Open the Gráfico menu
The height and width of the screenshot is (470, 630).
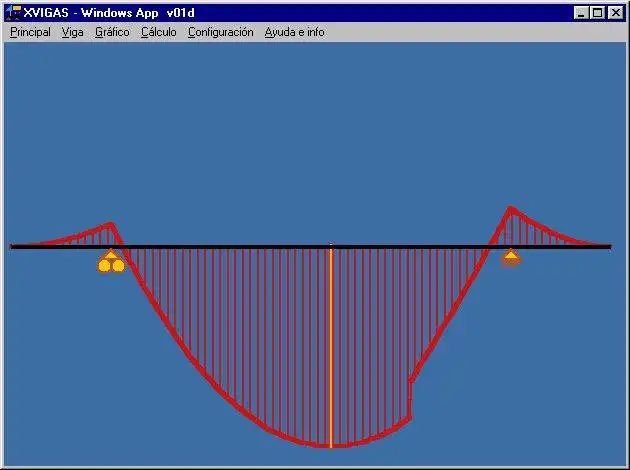pos(112,32)
